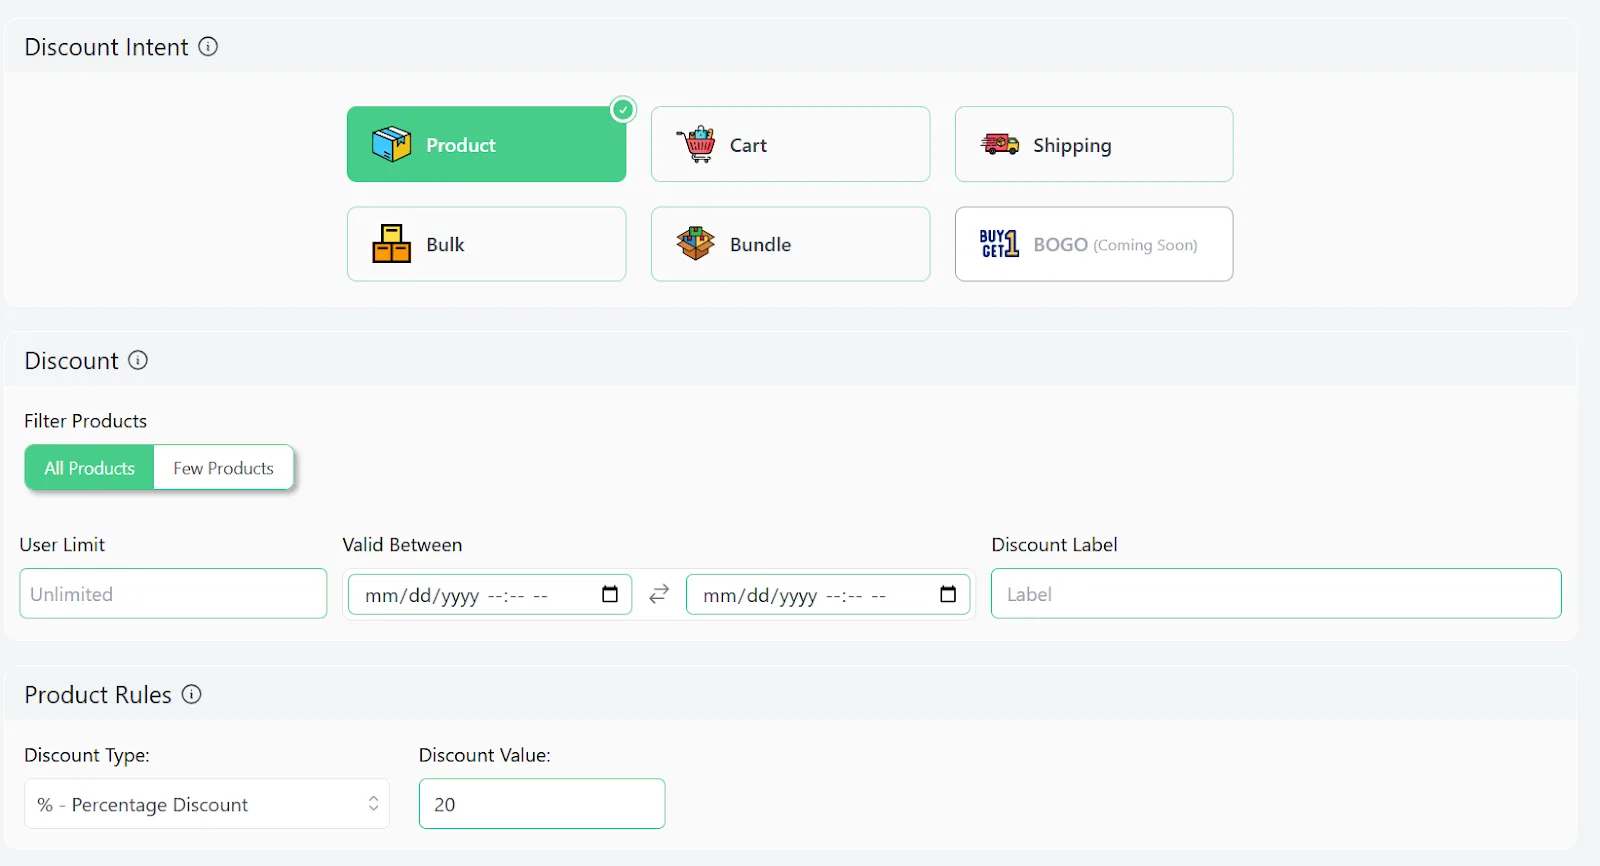Click the Discount Value field showing 20
1600x866 pixels.
(542, 804)
